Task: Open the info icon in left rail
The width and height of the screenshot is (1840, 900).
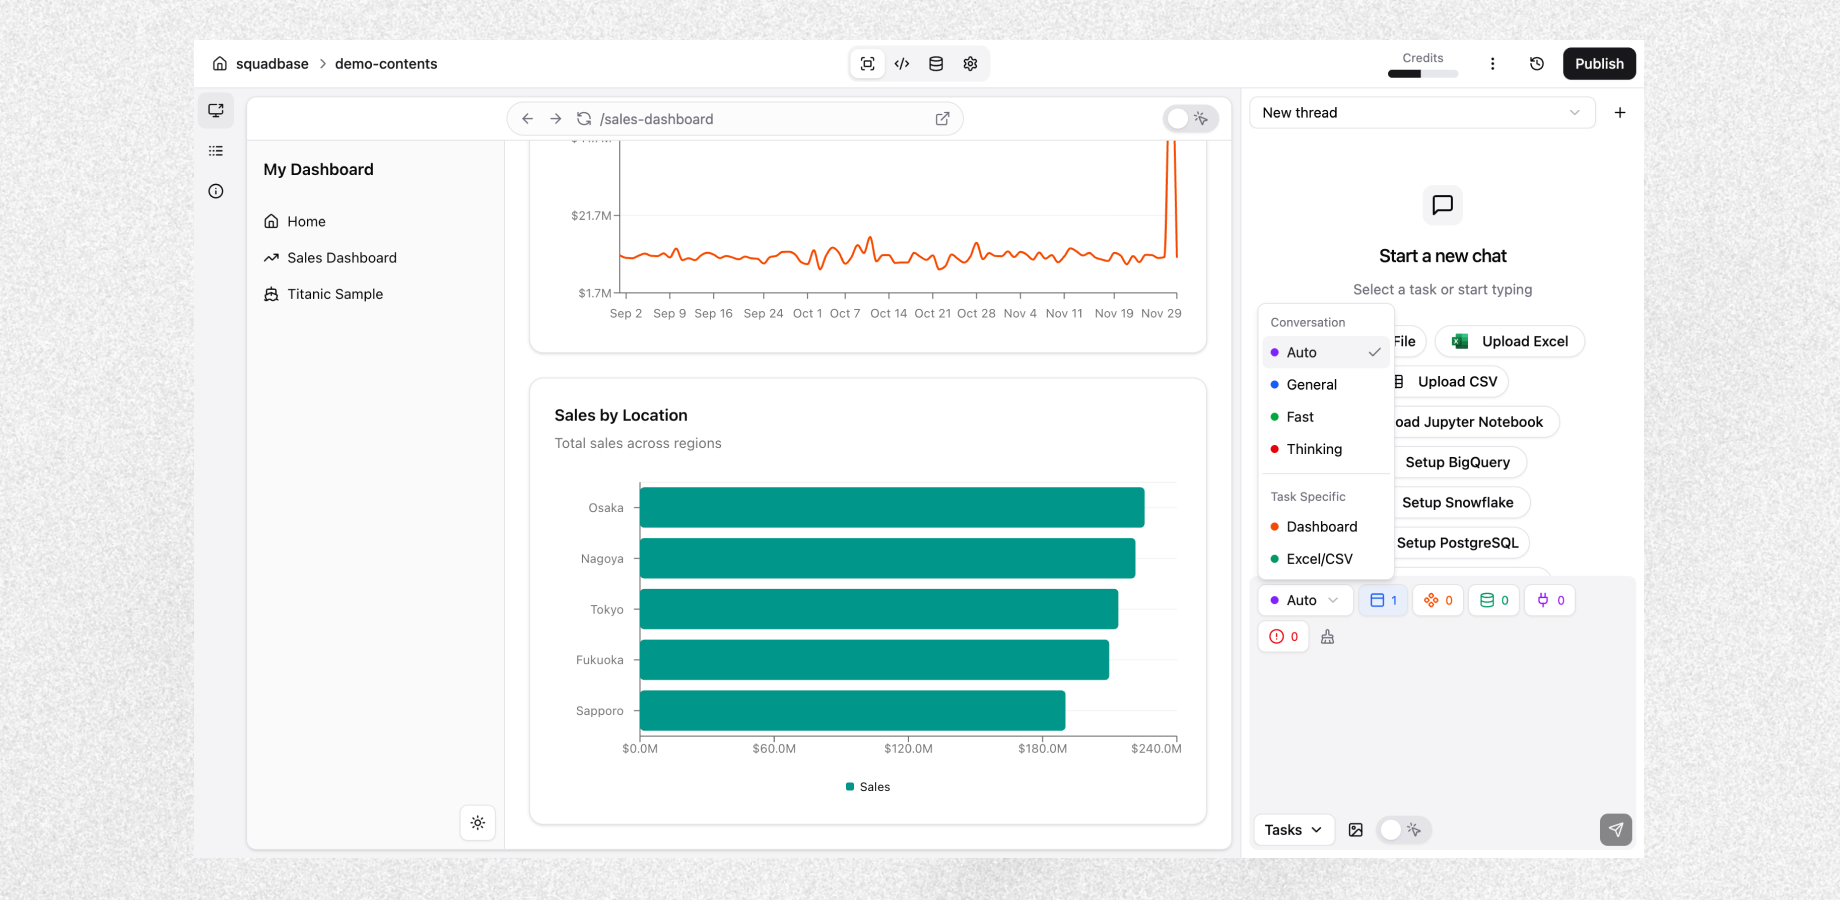Action: tap(216, 191)
